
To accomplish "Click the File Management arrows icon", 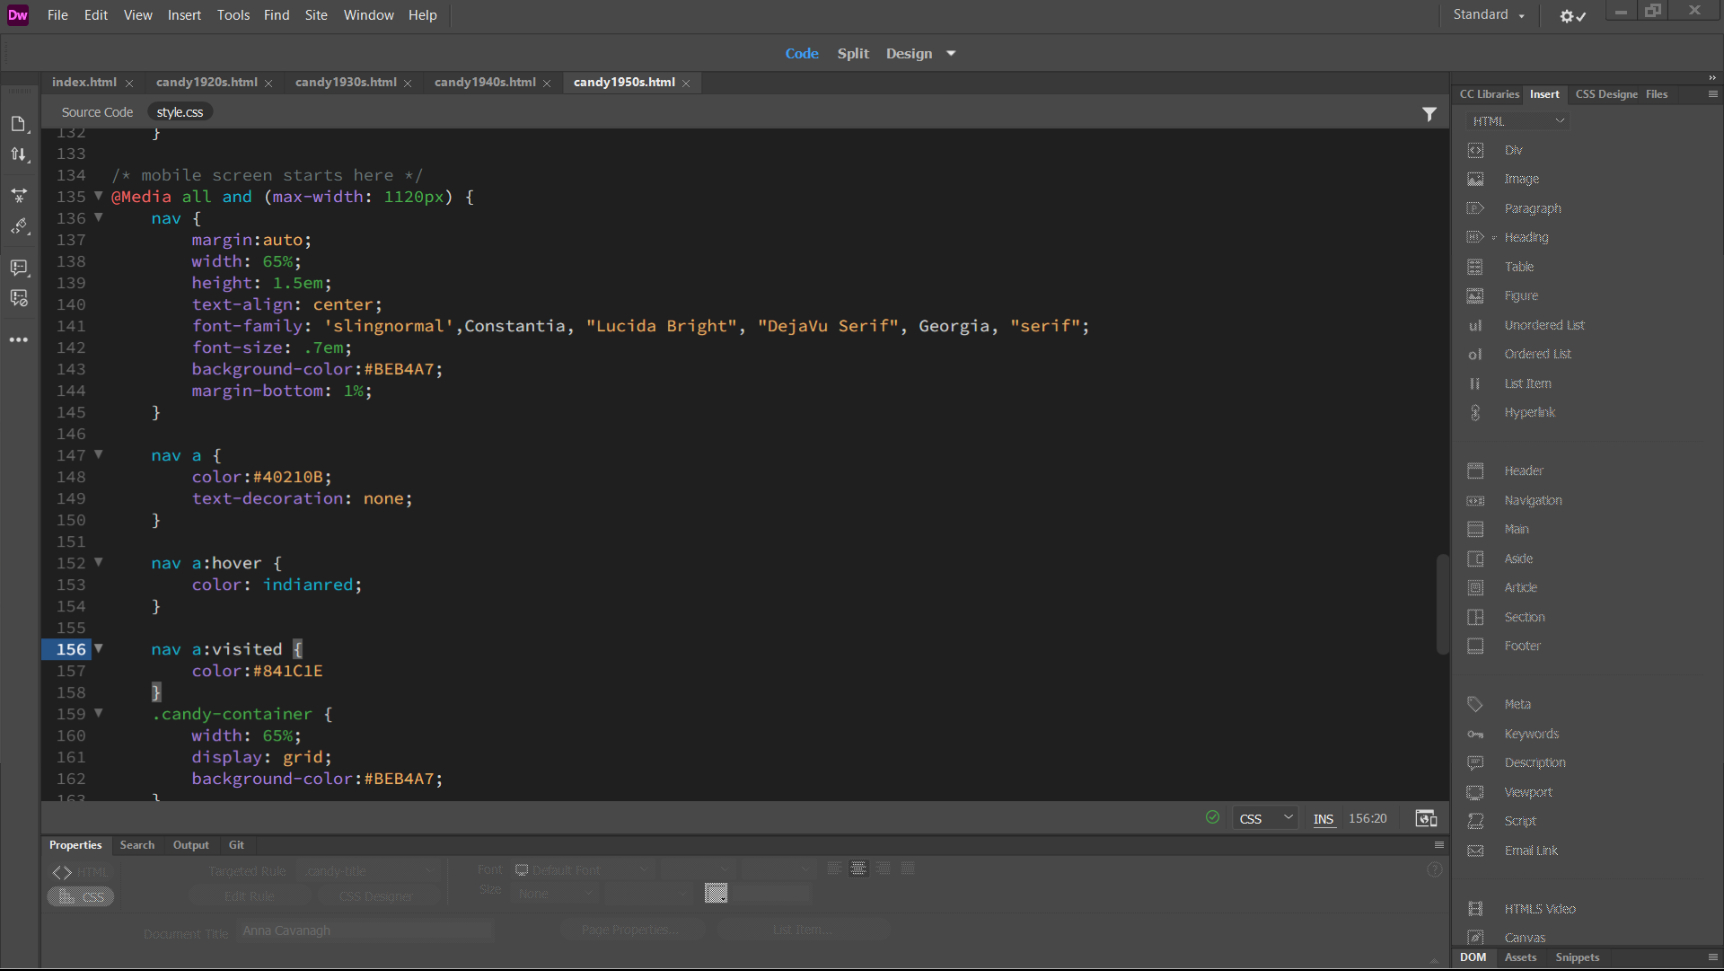I will pyautogui.click(x=18, y=154).
